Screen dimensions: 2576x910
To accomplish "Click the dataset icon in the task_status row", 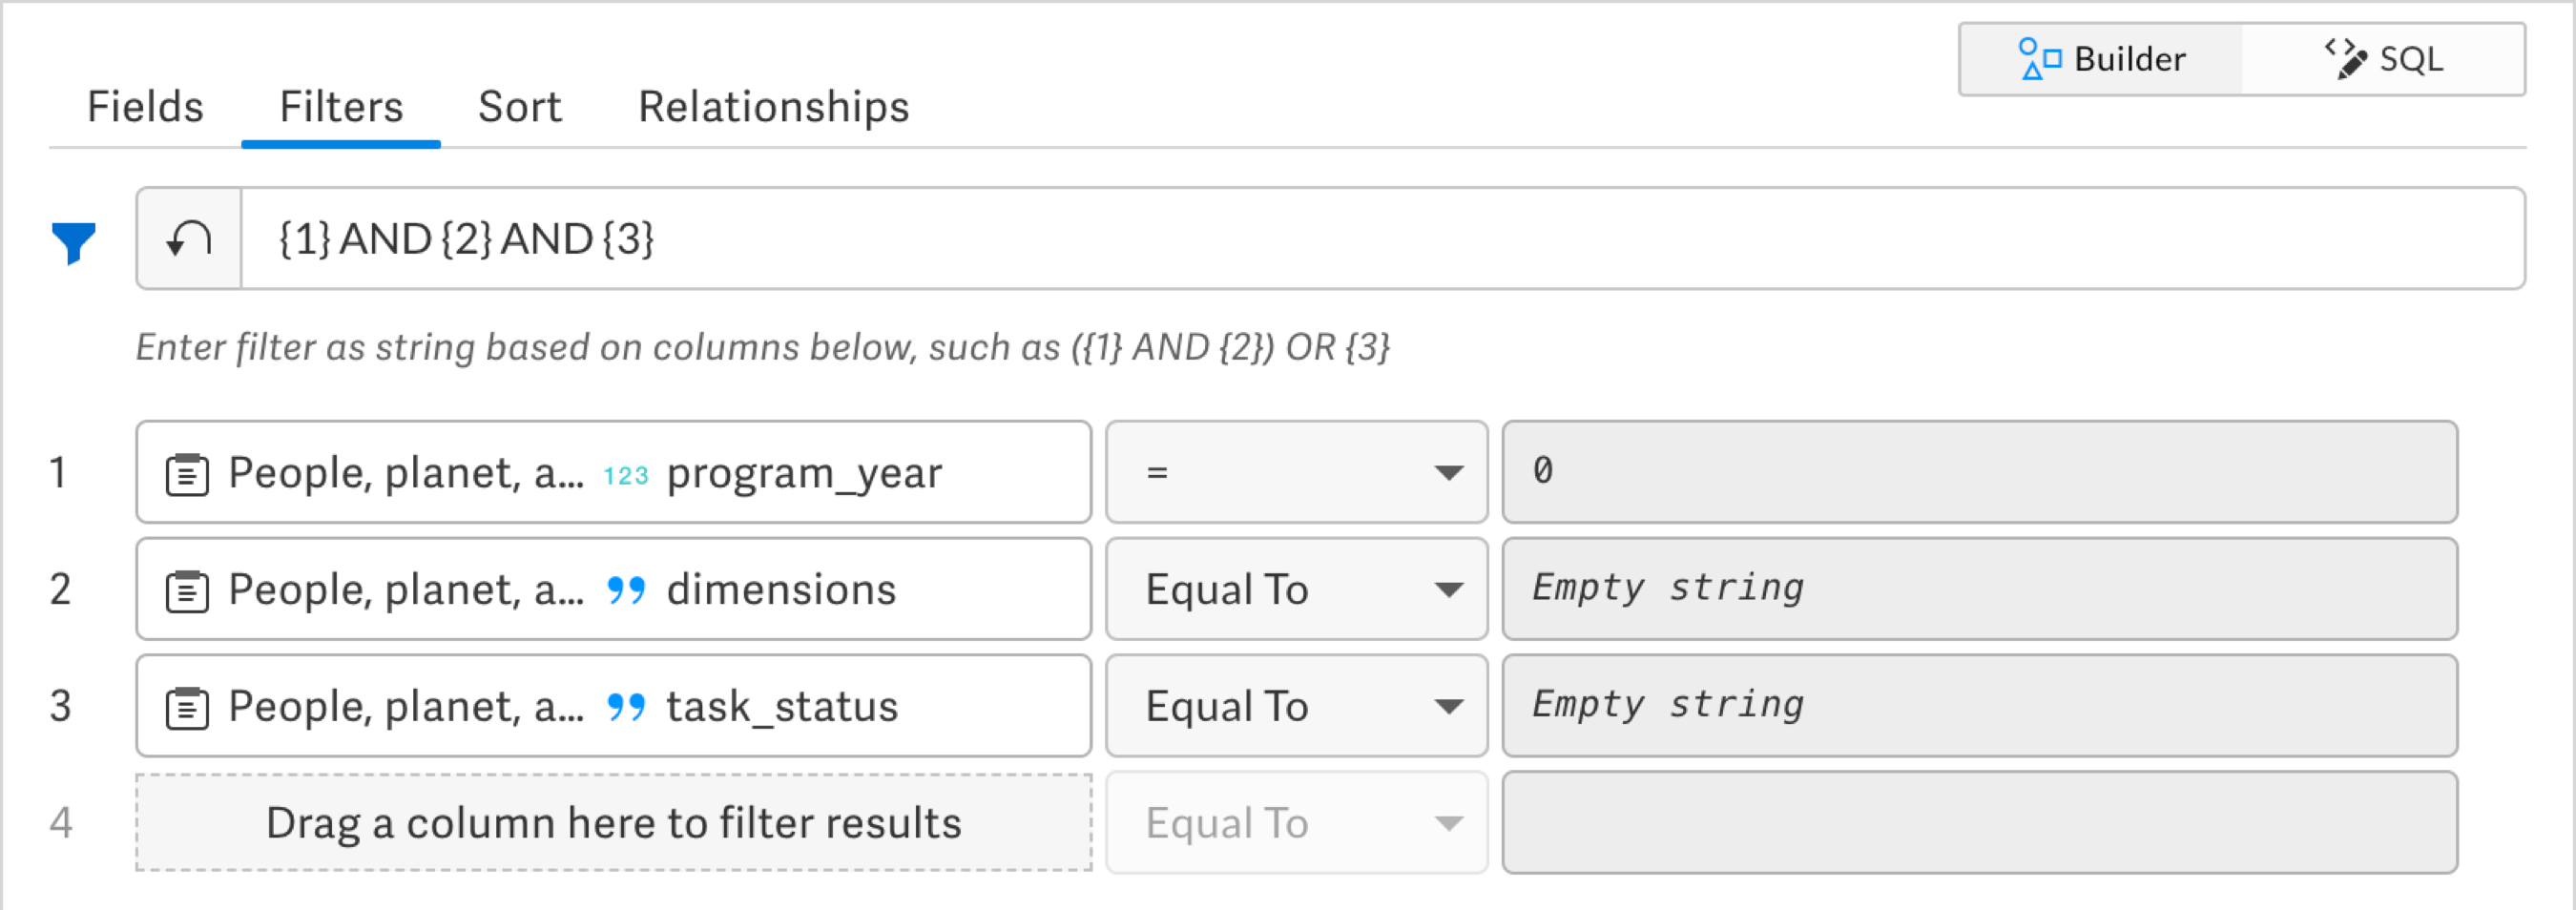I will pyautogui.click(x=187, y=708).
